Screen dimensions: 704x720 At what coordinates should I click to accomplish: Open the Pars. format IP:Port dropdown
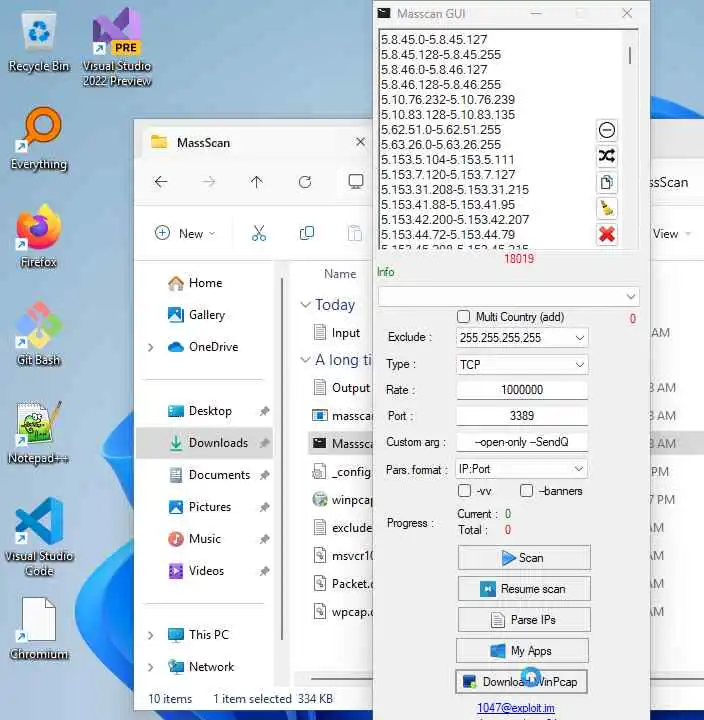click(521, 469)
